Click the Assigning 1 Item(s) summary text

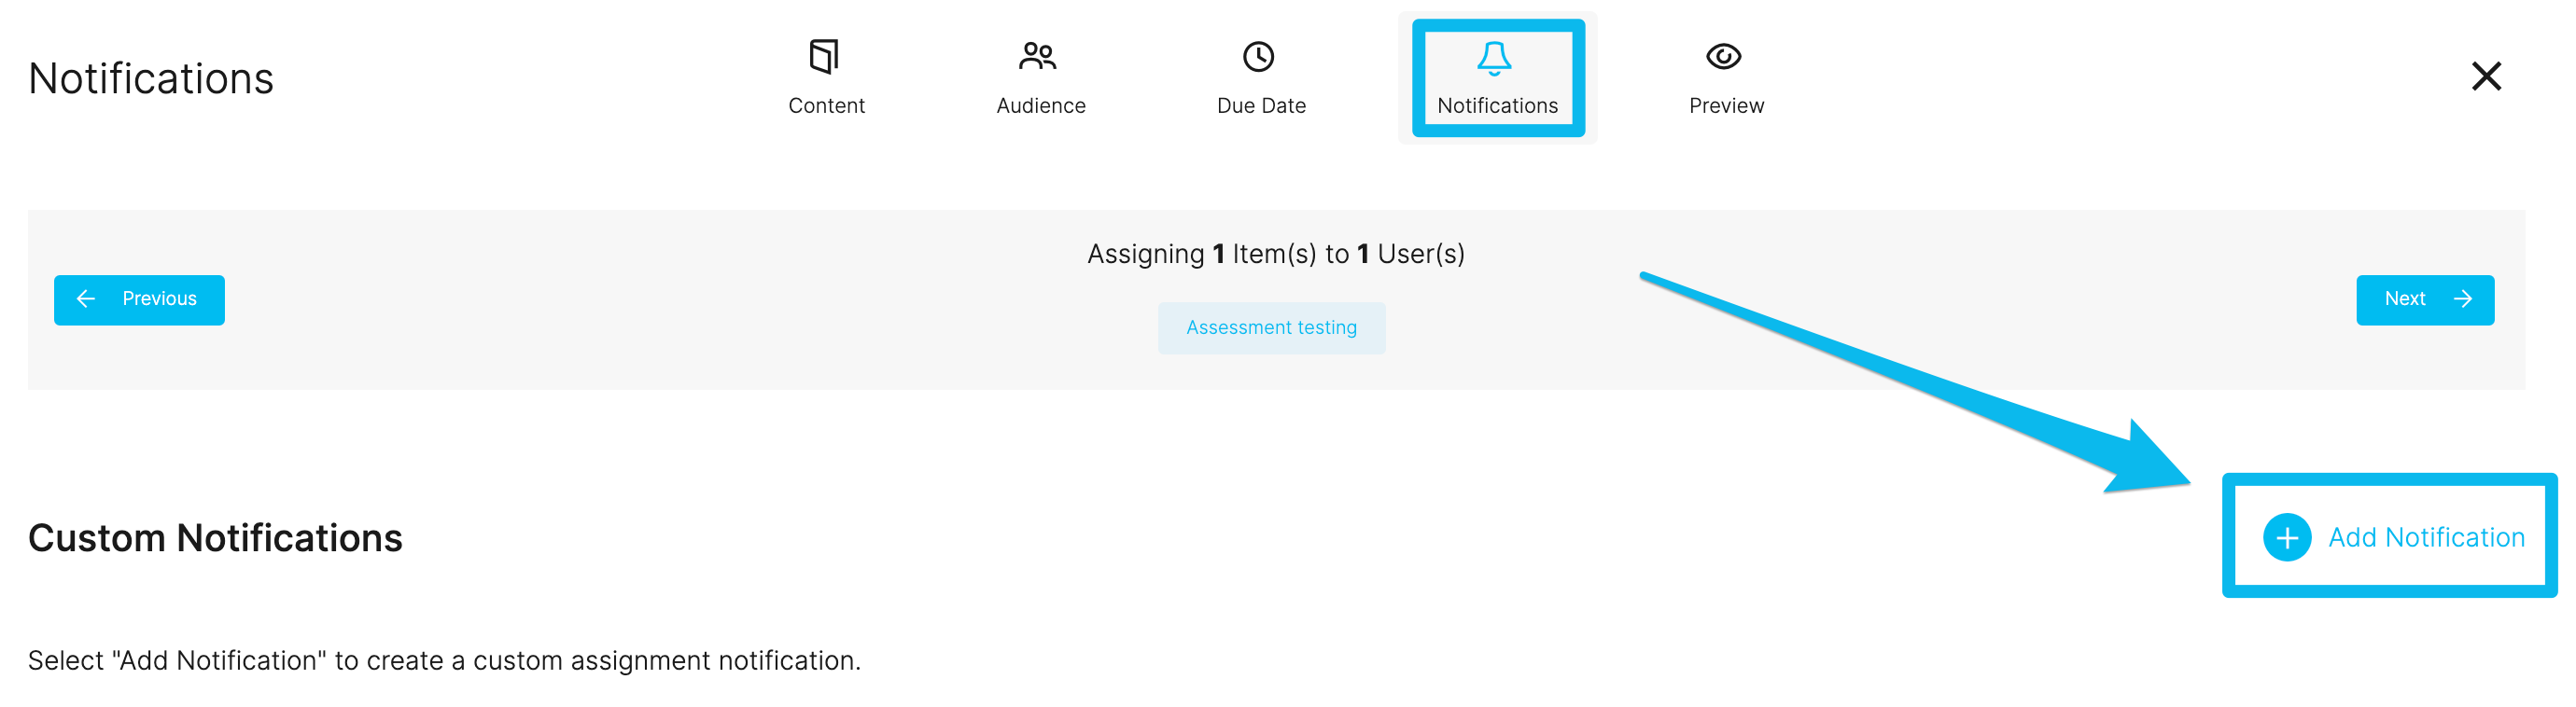pos(1275,253)
